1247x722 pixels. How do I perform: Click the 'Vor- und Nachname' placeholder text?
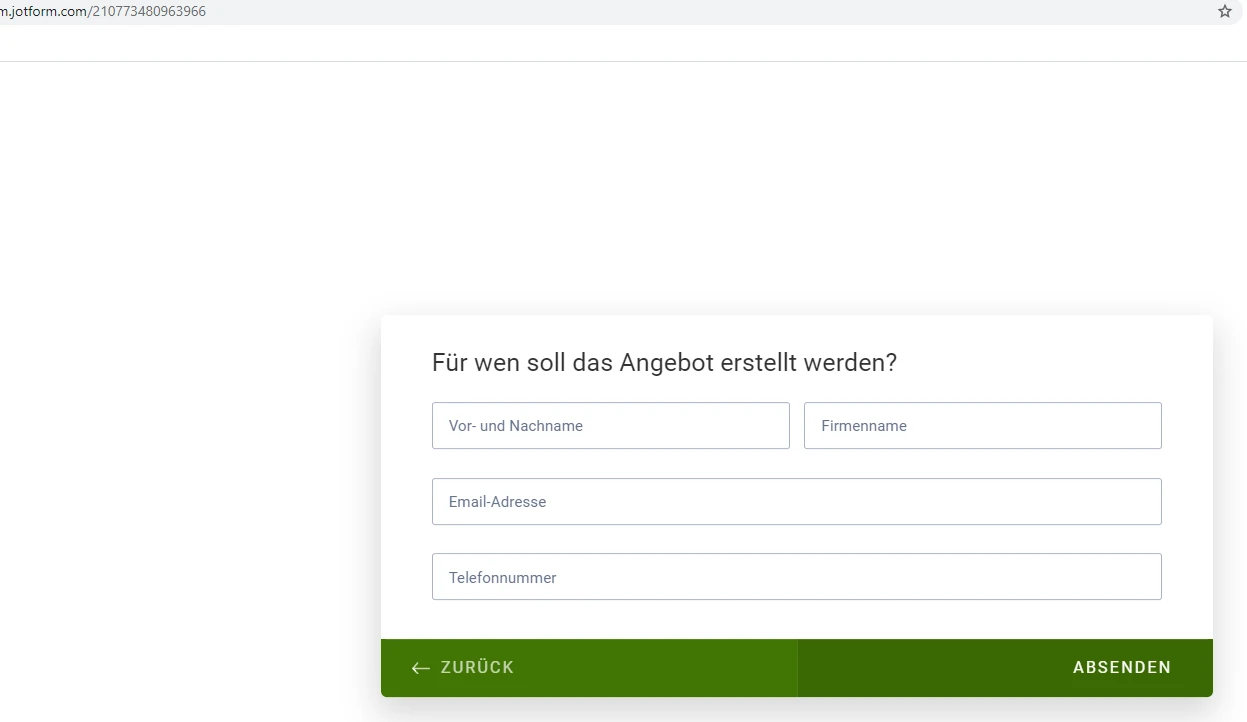515,426
